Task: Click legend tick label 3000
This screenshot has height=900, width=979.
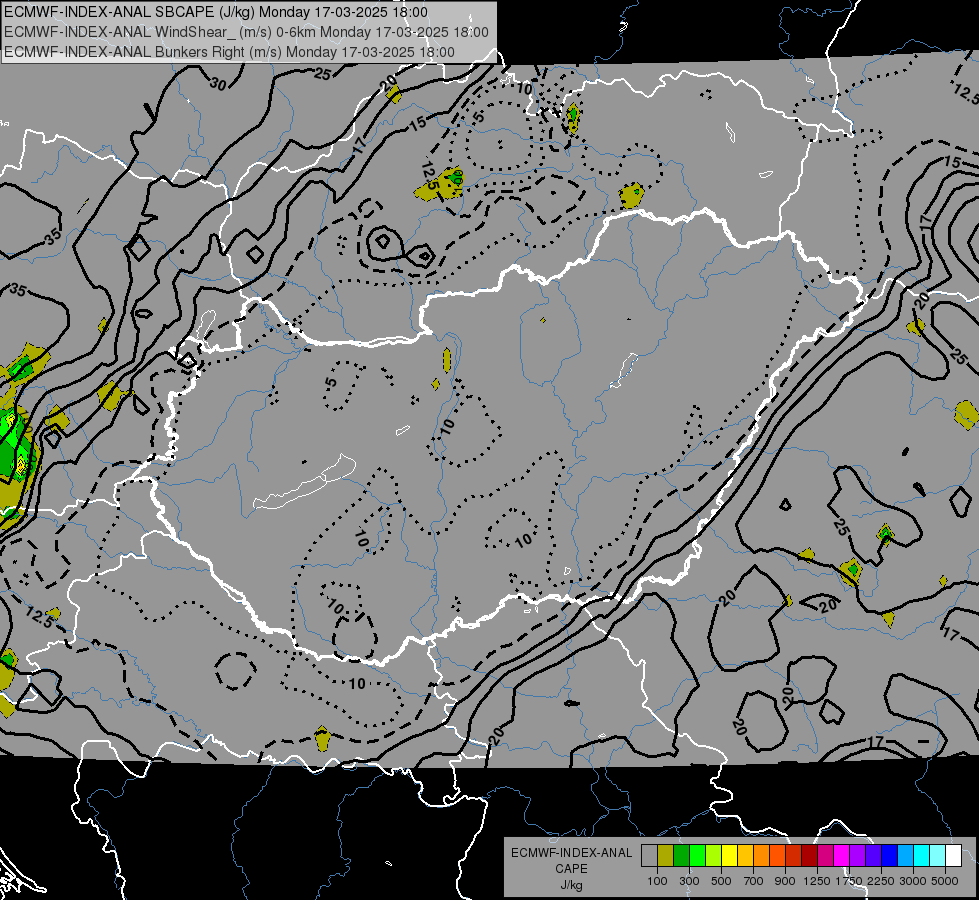Action: pos(913,881)
